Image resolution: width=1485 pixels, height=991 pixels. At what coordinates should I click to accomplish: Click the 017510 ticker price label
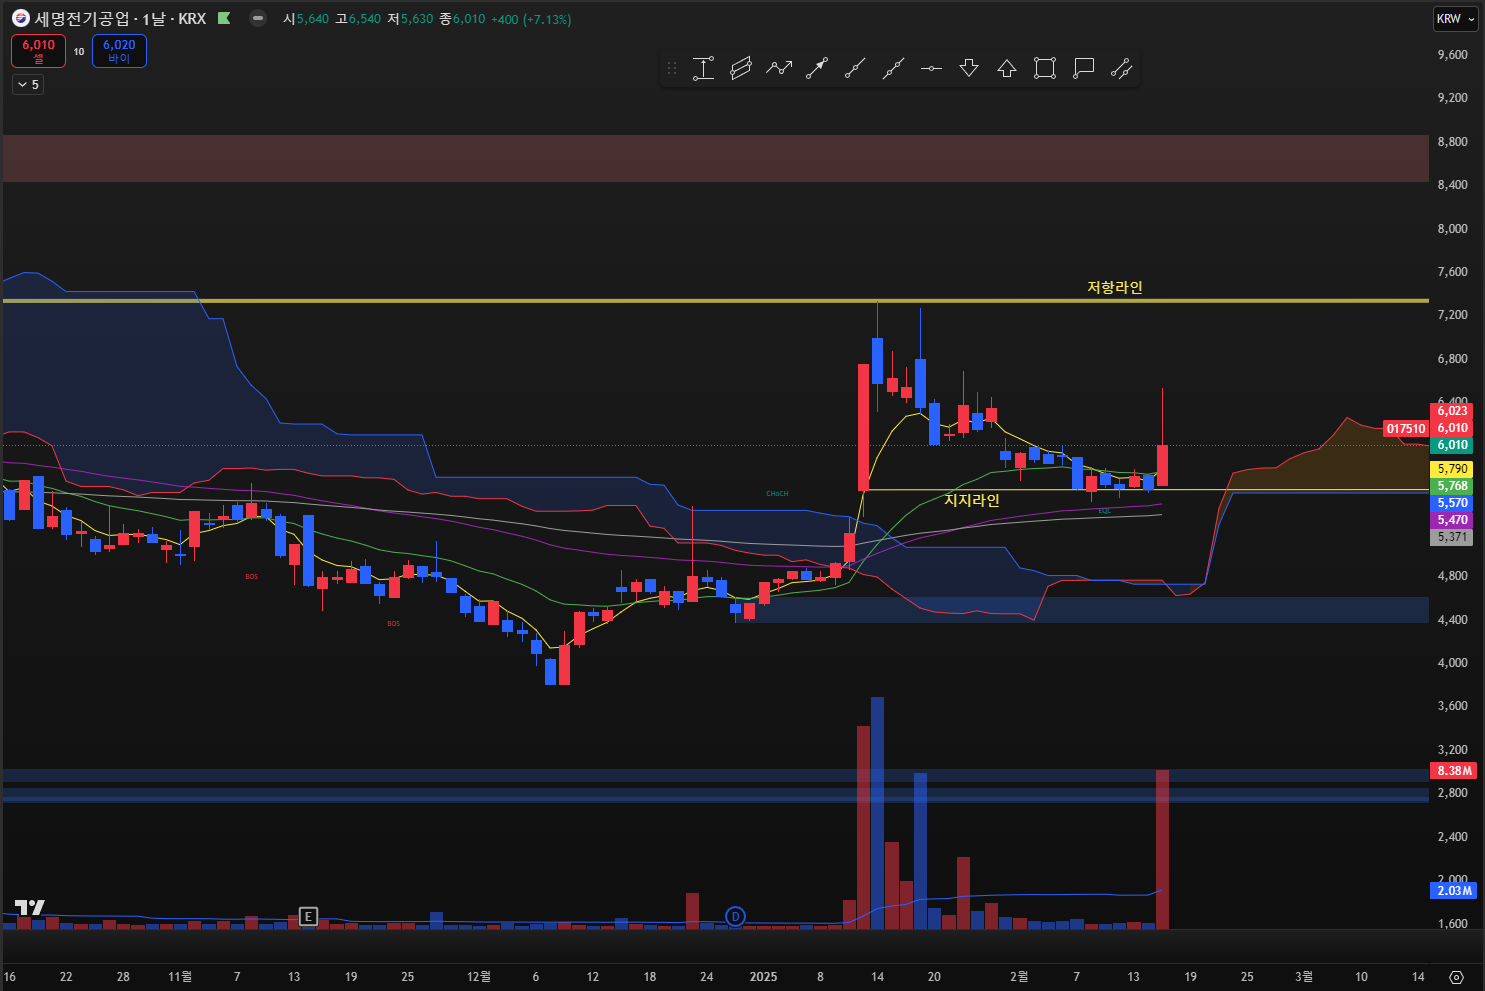1406,429
